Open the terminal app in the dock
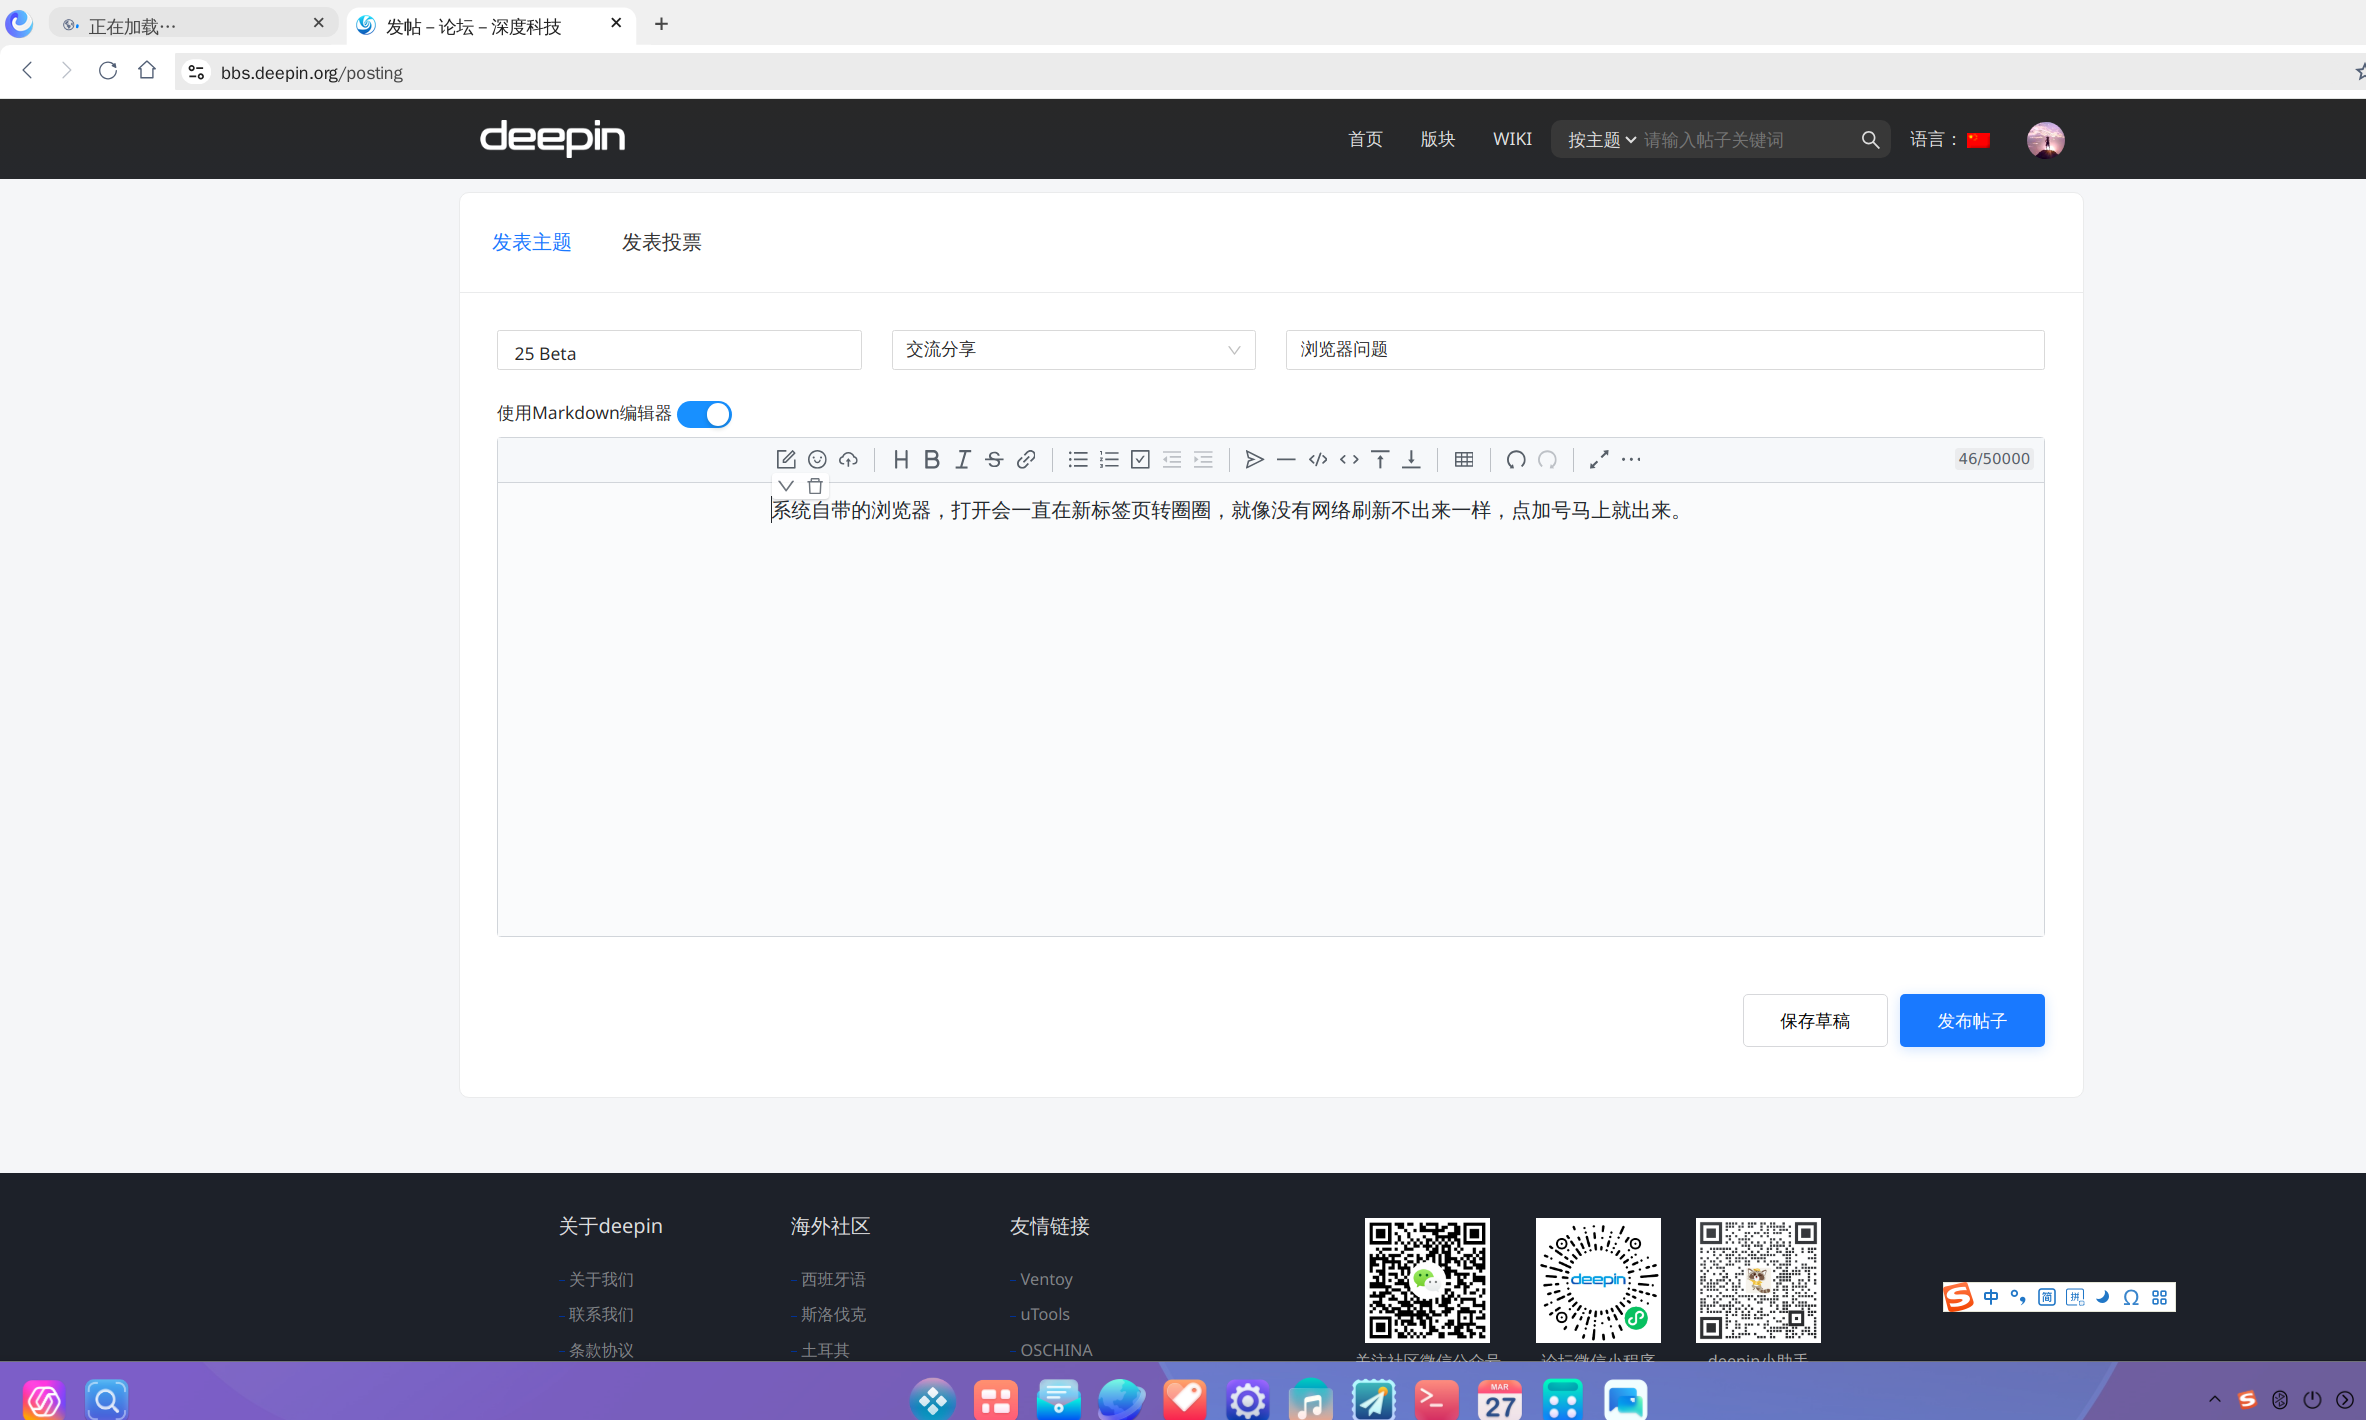 (1436, 1399)
